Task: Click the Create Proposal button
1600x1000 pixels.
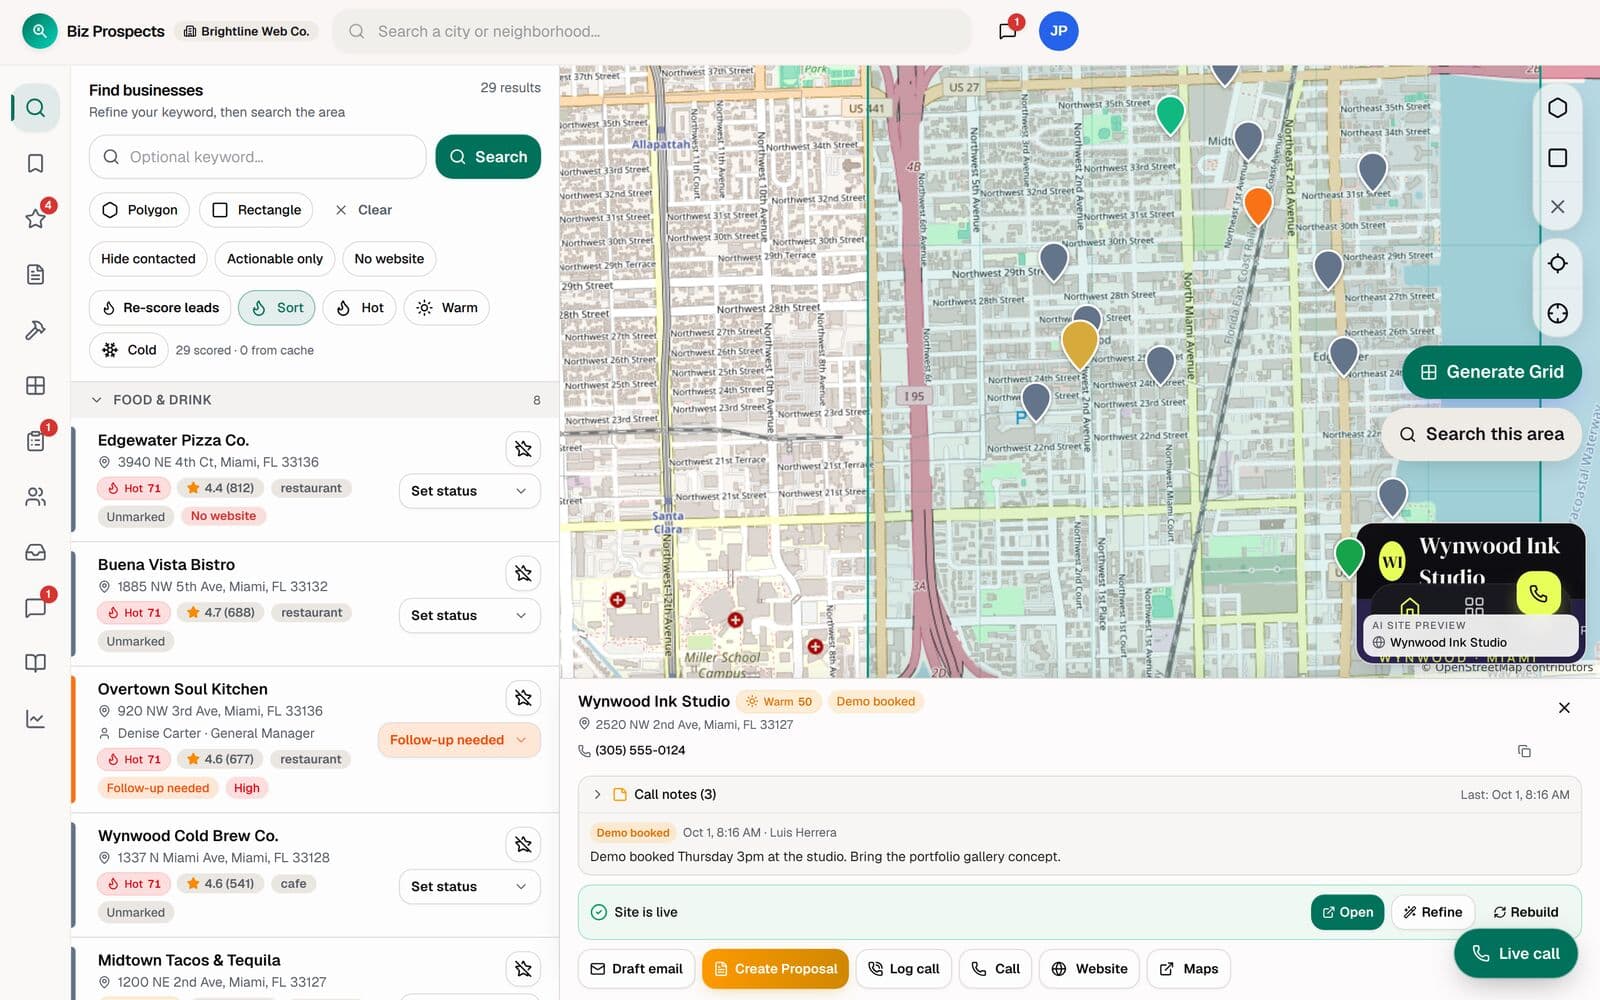Action: coord(775,969)
